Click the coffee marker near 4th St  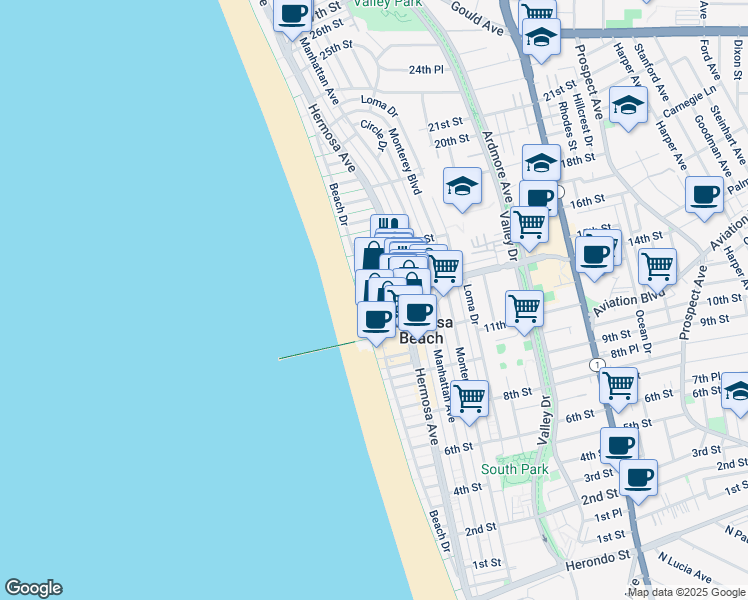tap(619, 445)
